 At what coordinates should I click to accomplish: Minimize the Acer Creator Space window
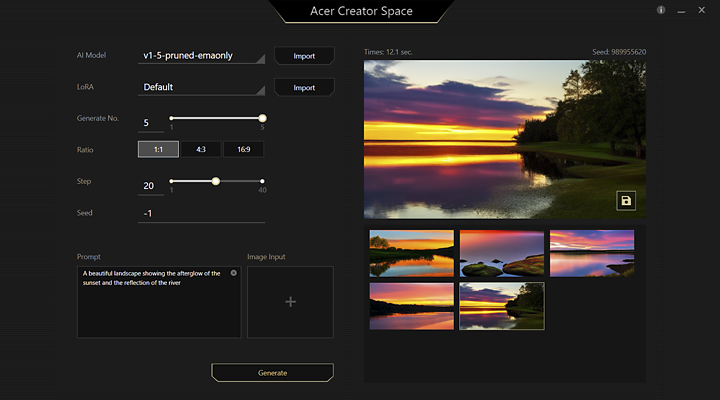682,10
